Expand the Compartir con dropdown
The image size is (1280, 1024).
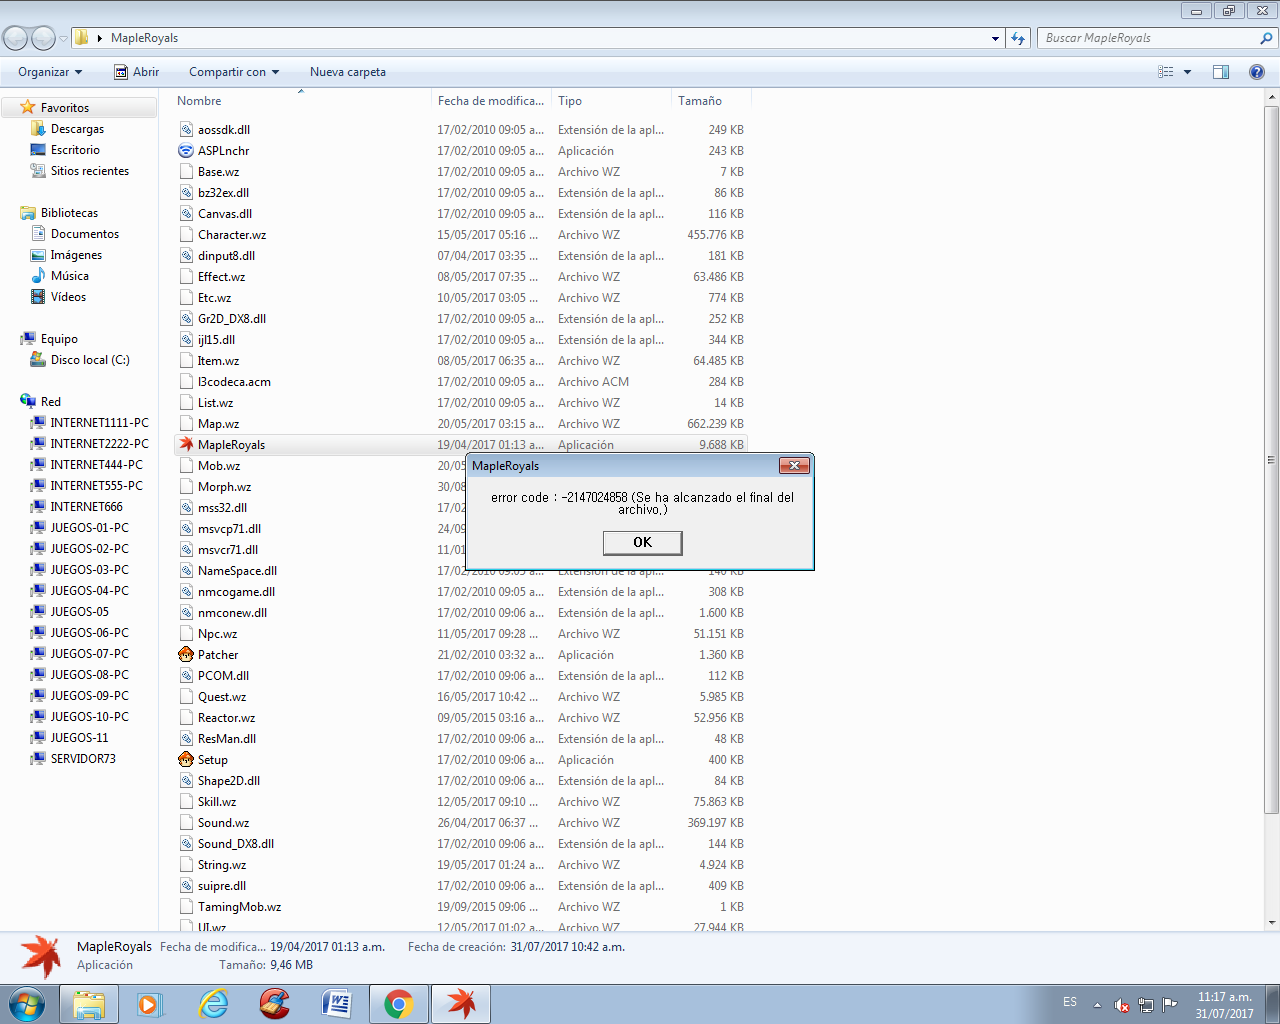click(x=234, y=72)
